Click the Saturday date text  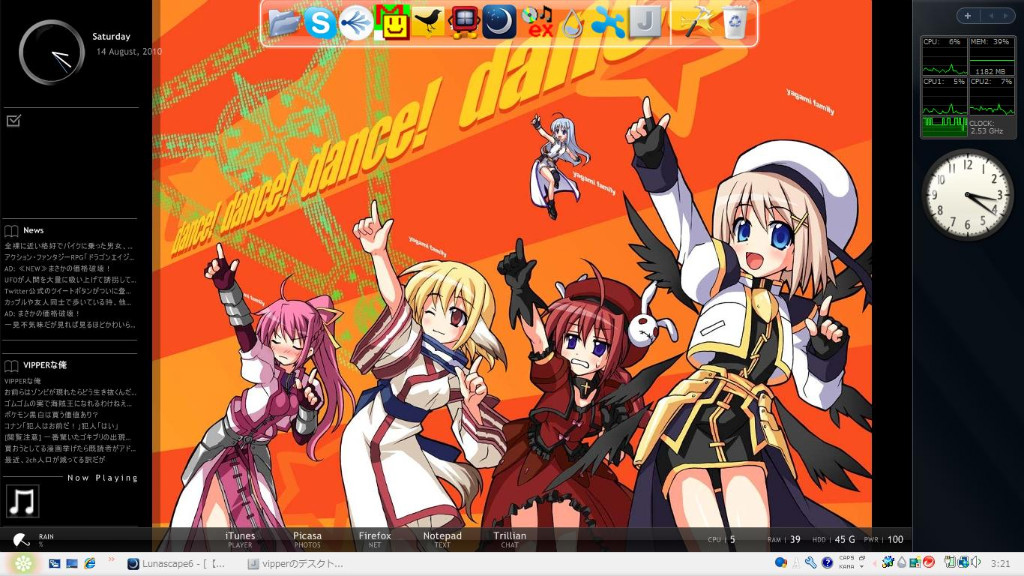coord(111,37)
